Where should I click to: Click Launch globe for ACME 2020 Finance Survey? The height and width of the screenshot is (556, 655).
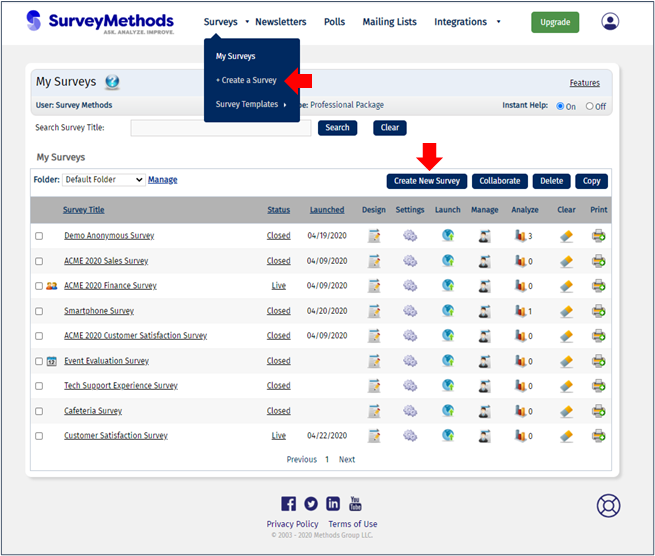(448, 285)
